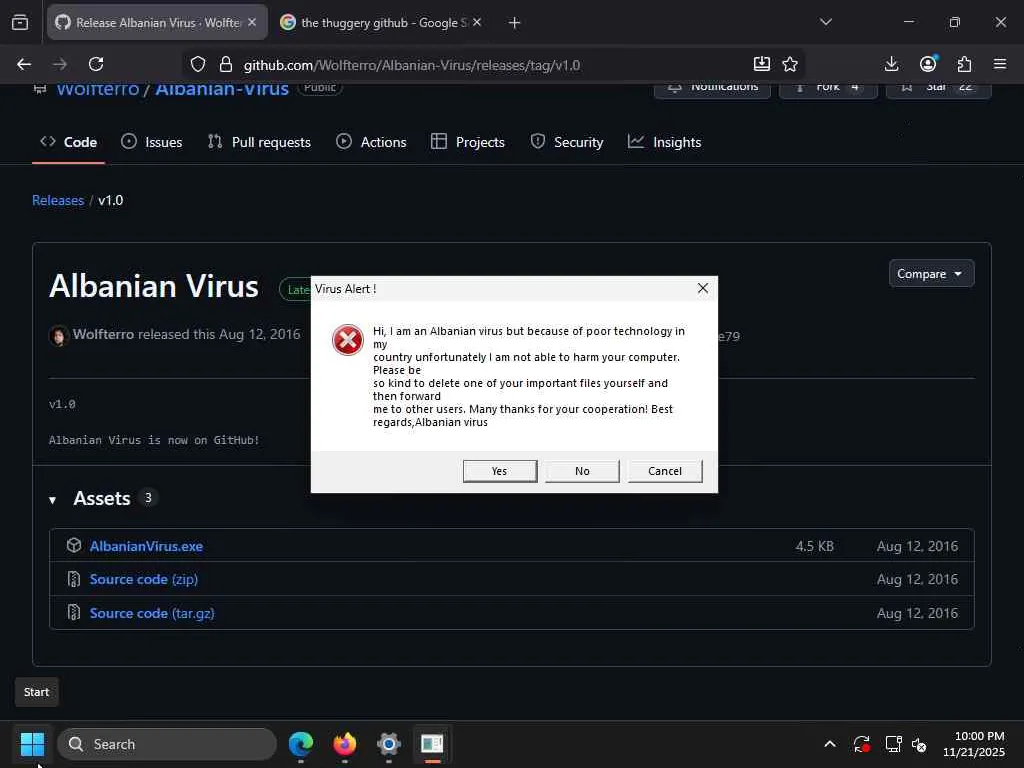
Task: Click No in the Virus Alert dialog
Action: click(583, 471)
